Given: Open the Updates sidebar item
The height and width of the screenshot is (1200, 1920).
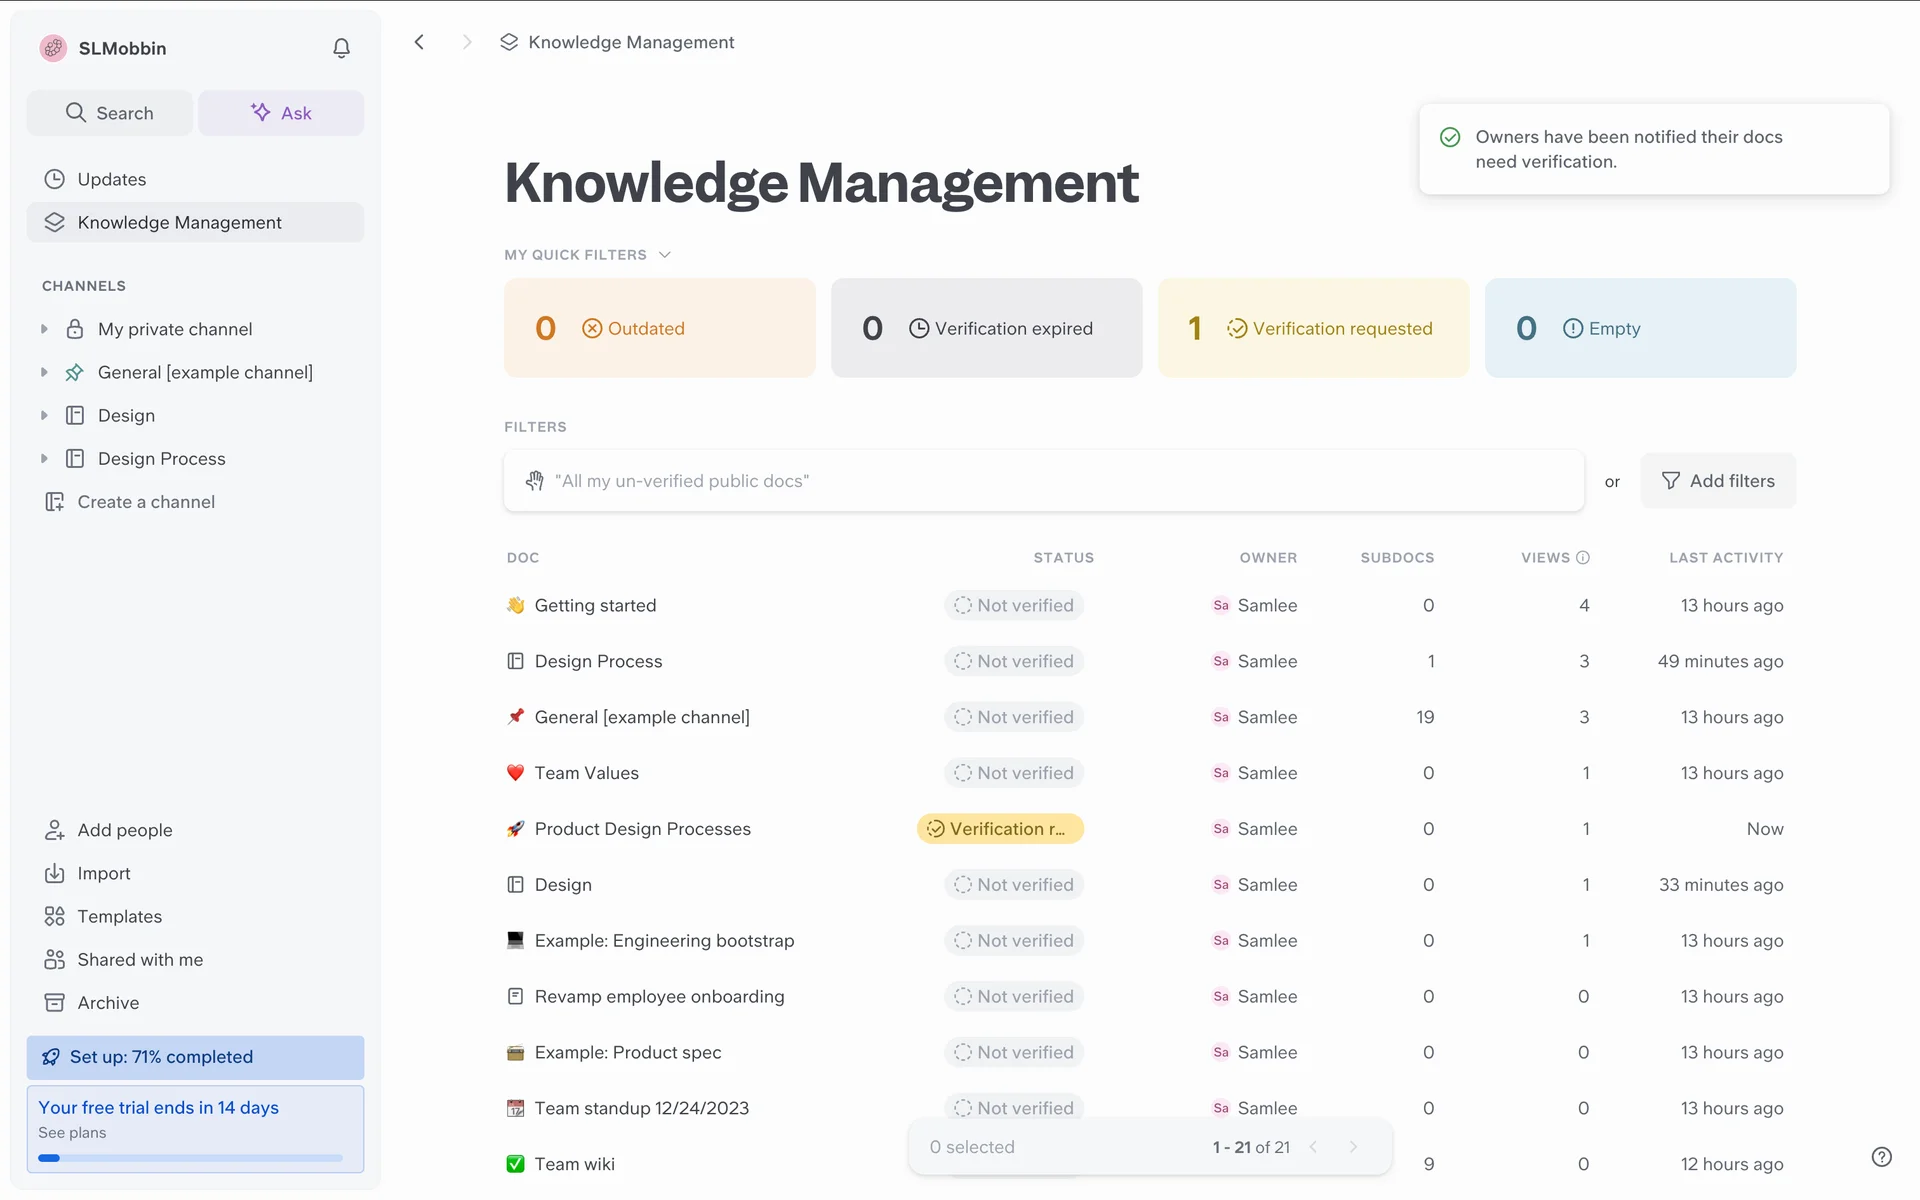Looking at the screenshot, I should [112, 179].
